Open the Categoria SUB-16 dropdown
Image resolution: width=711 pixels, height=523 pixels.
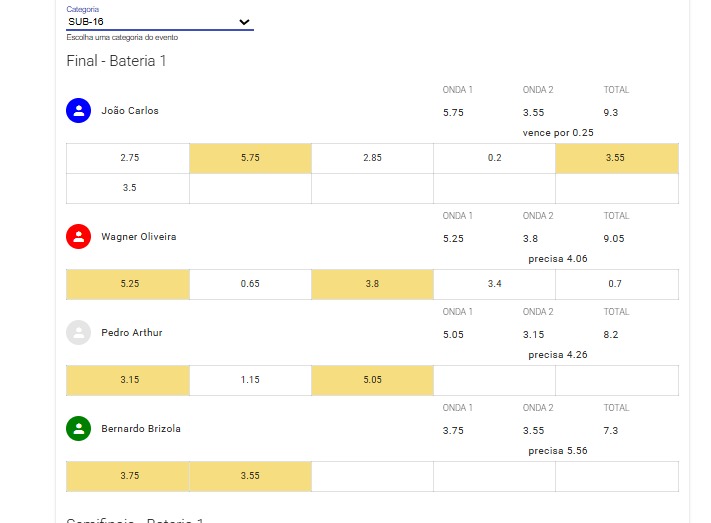point(160,22)
